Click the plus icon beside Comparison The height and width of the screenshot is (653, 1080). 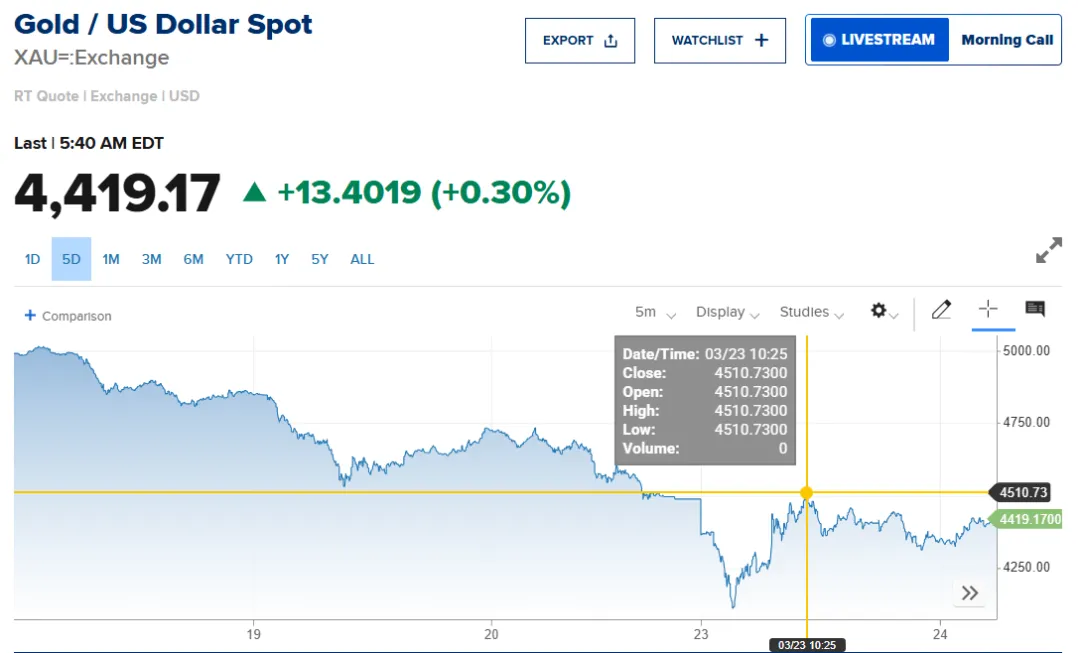click(x=30, y=316)
